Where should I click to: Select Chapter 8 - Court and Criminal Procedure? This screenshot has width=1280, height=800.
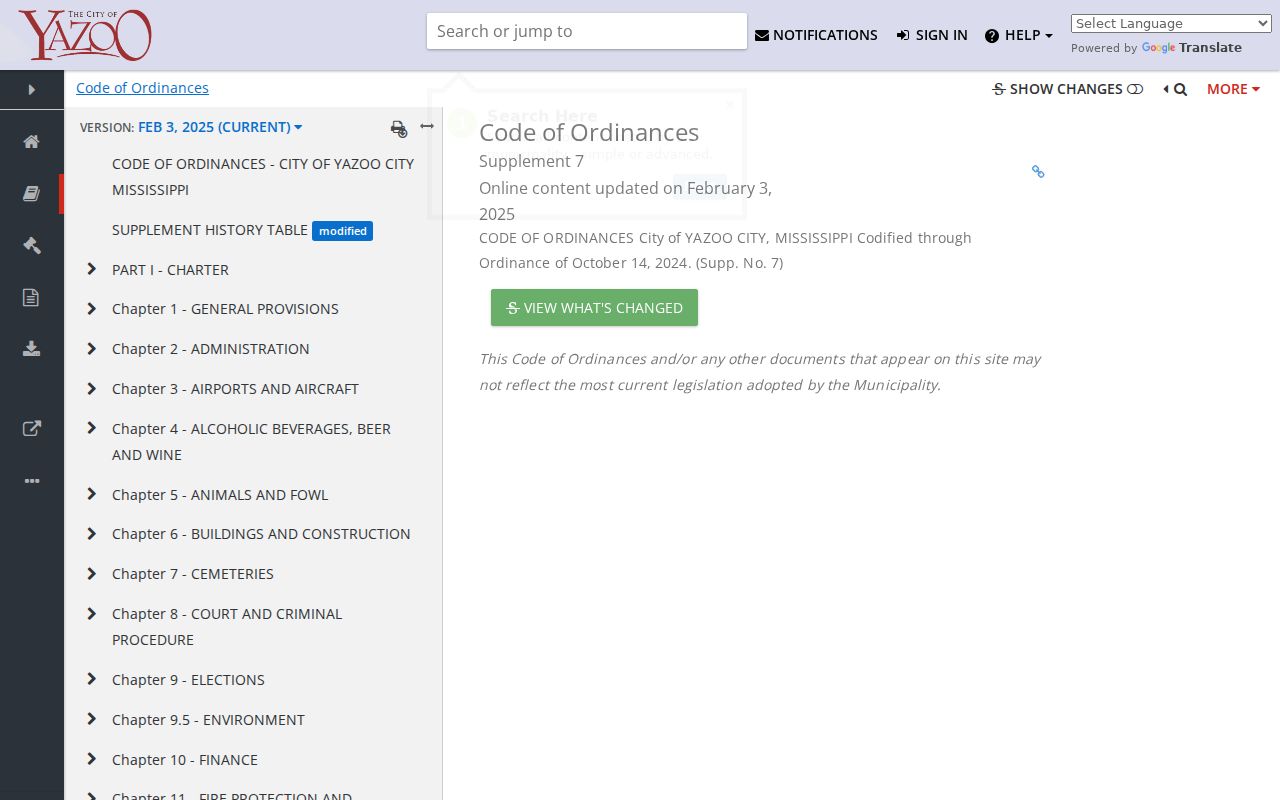227,627
